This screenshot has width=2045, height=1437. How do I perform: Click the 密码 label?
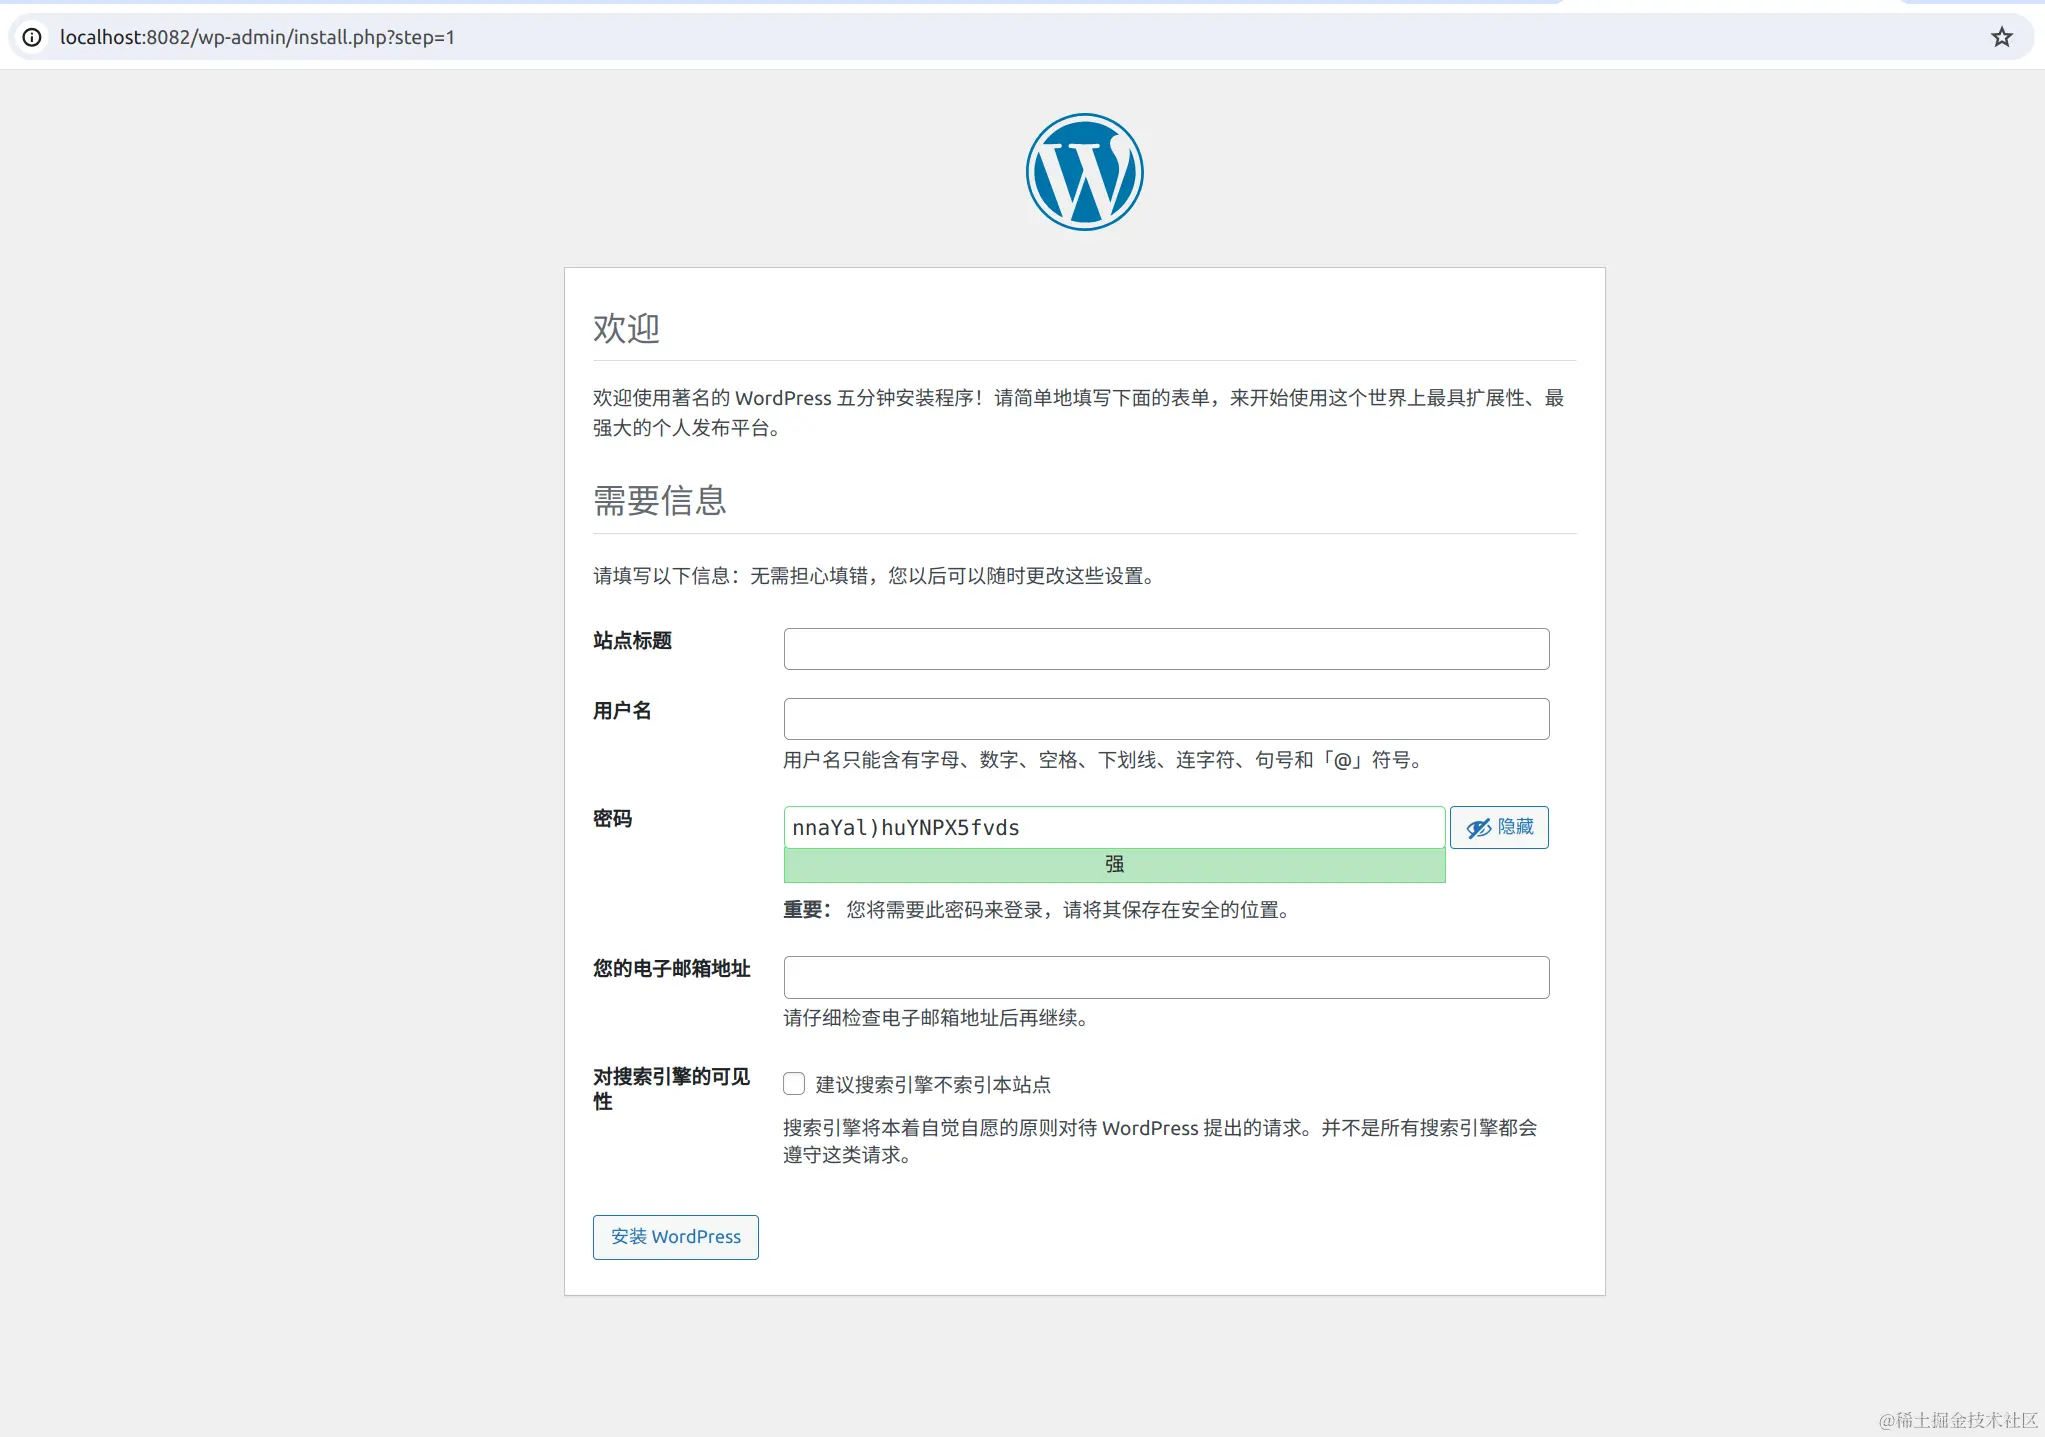pyautogui.click(x=612, y=818)
